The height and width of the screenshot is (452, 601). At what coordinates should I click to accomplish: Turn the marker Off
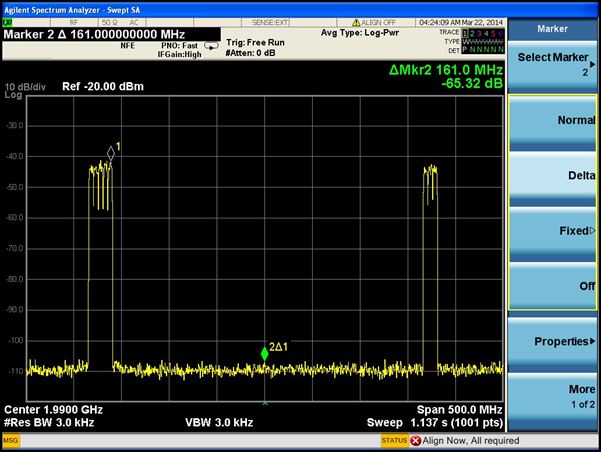click(553, 286)
